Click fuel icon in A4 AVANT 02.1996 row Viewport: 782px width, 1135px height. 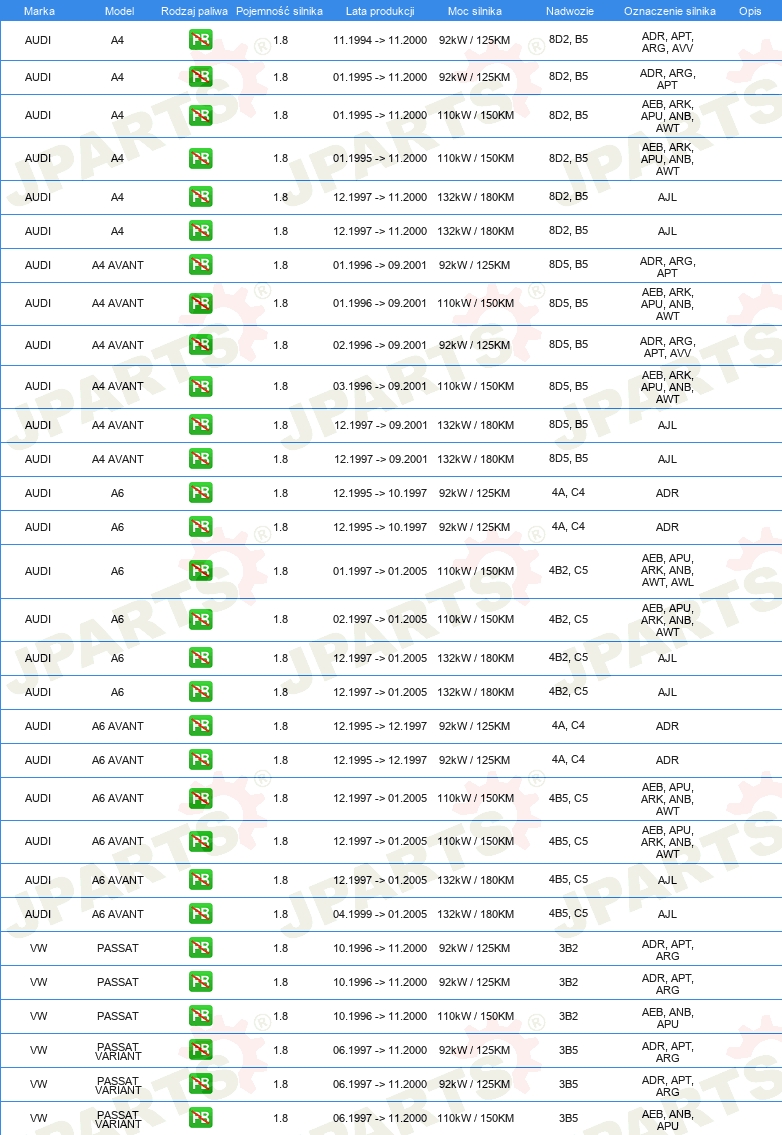click(201, 345)
